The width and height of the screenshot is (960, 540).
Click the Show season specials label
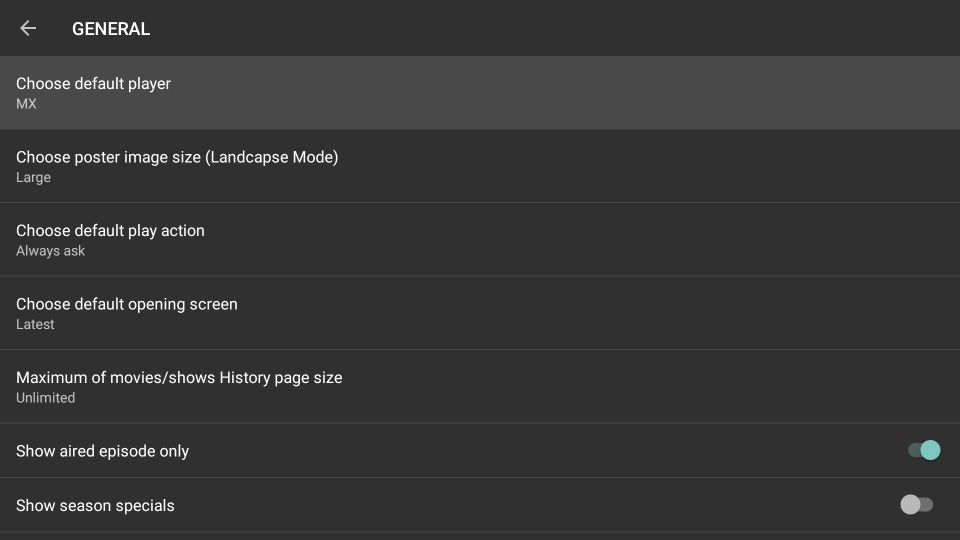[x=95, y=506]
